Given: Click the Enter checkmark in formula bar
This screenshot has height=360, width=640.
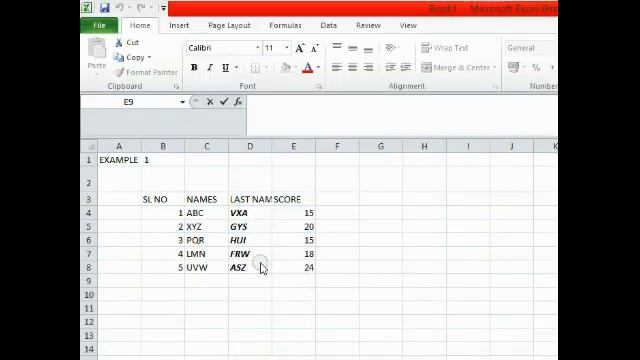Looking at the screenshot, I should pos(224,102).
